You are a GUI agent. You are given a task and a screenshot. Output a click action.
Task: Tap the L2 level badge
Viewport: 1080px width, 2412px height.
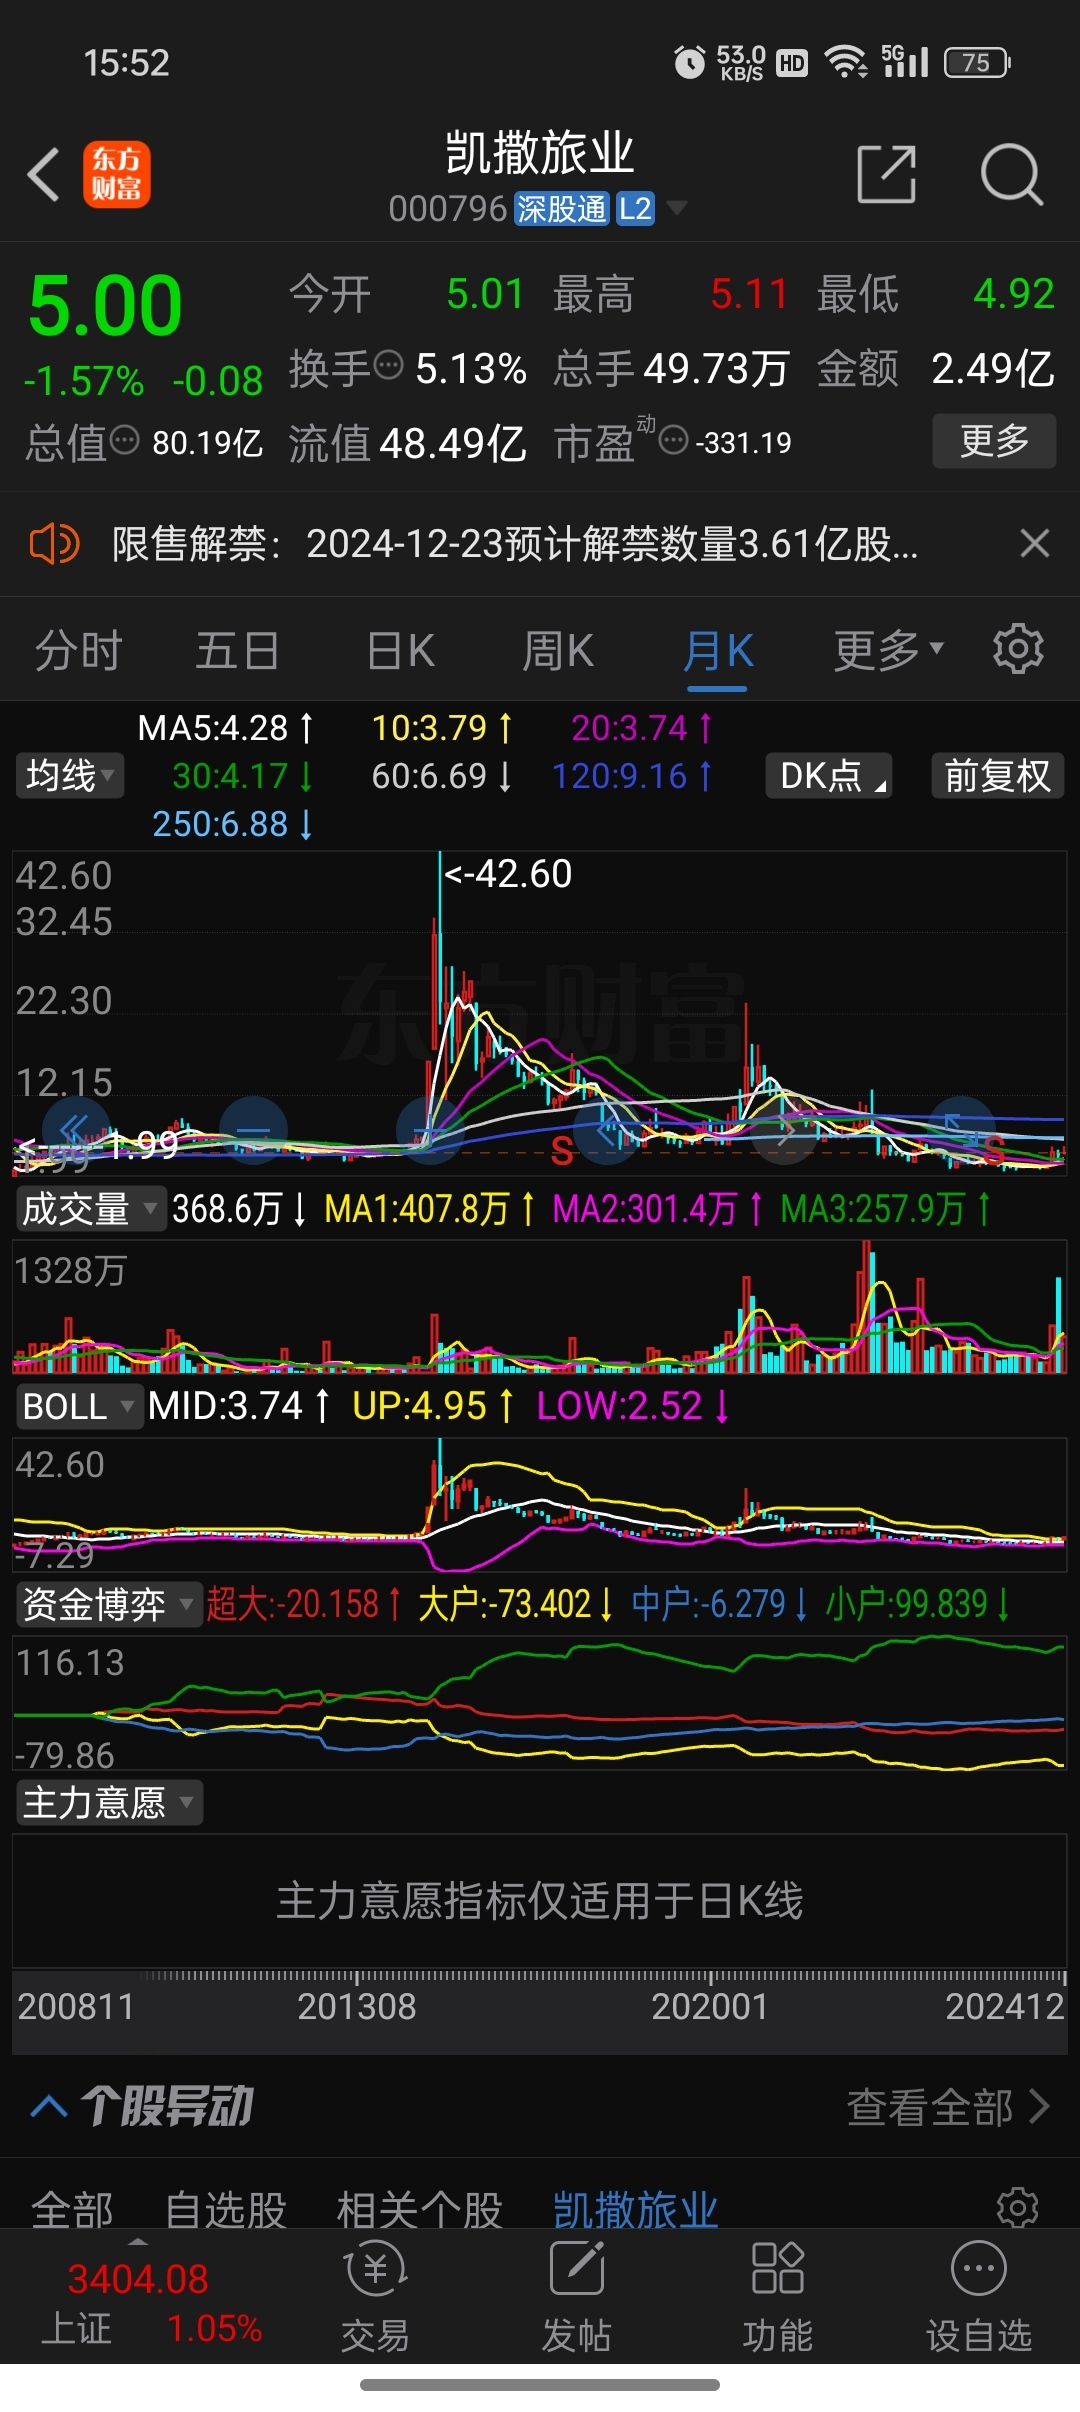tap(635, 208)
